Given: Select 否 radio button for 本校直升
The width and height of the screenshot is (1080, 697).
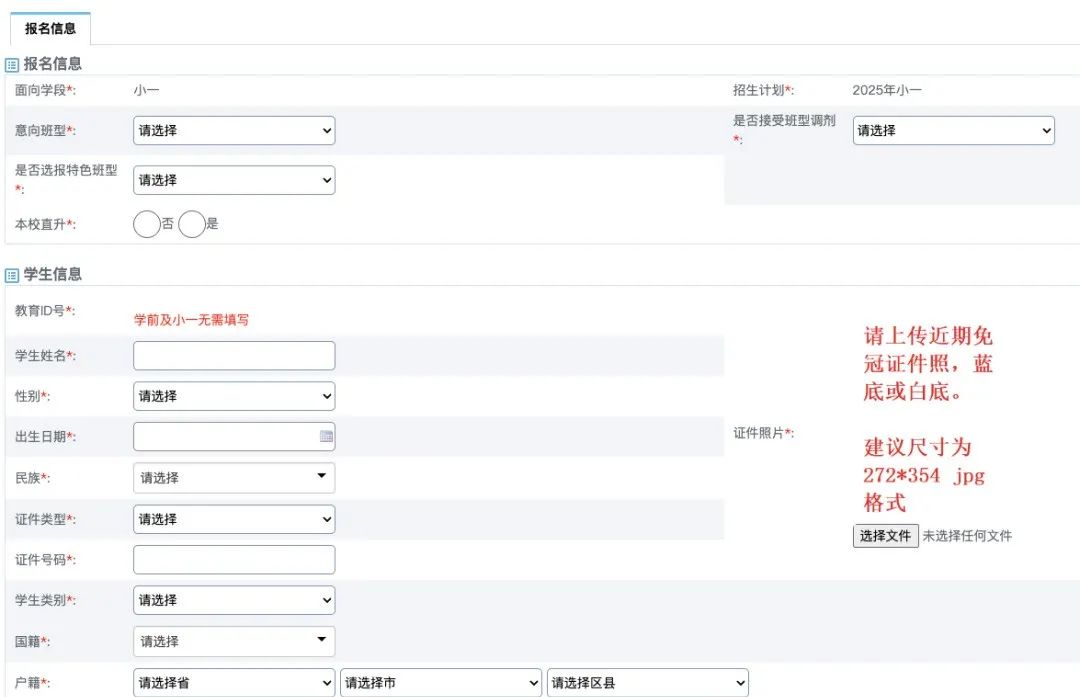Looking at the screenshot, I should 147,225.
